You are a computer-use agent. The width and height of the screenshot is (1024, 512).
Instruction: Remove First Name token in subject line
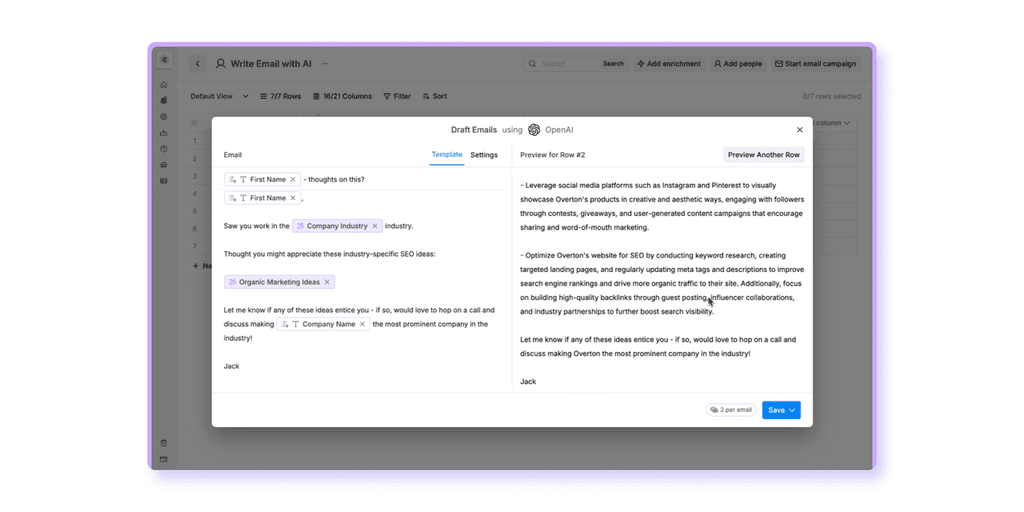click(293, 180)
